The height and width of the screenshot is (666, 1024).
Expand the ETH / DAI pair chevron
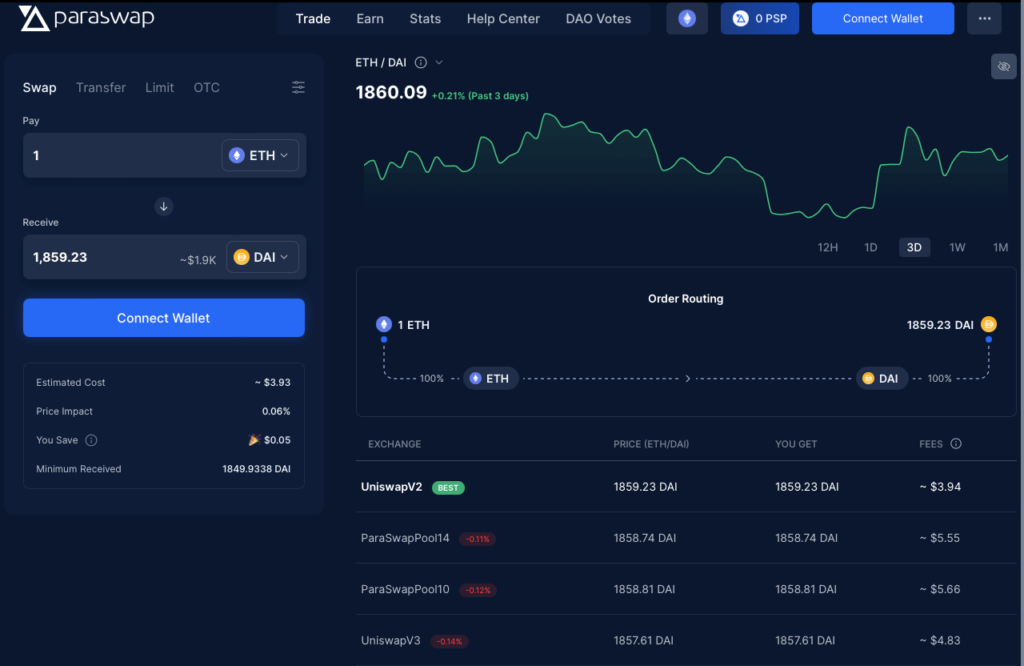[x=439, y=62]
